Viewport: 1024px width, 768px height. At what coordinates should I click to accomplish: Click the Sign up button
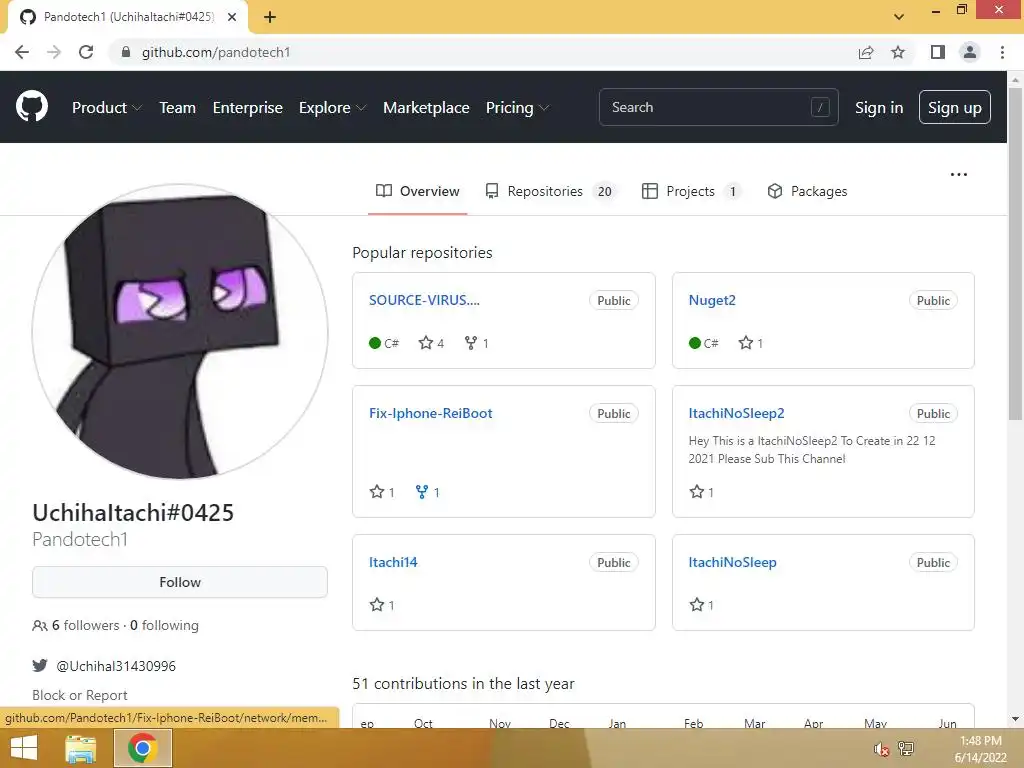954,107
